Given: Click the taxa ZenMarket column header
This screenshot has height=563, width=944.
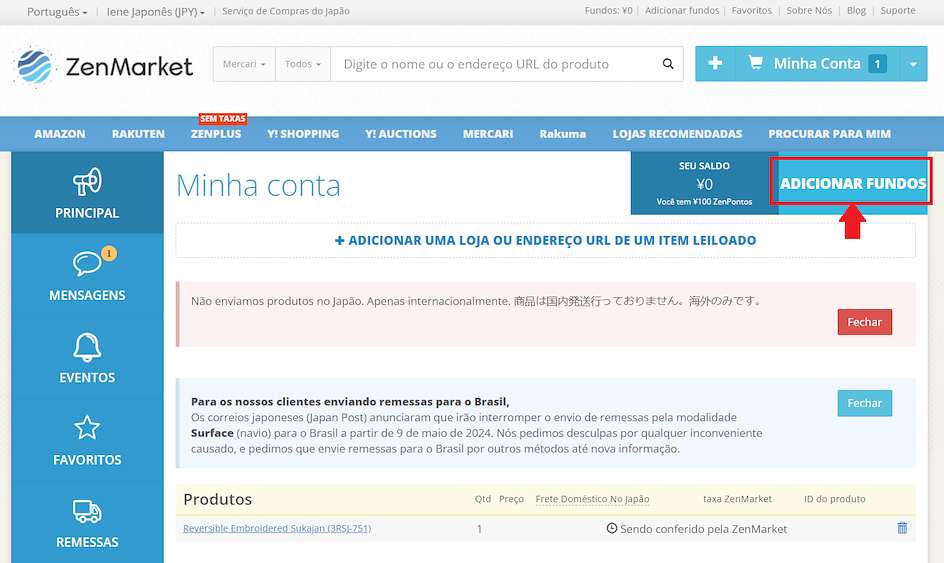Looking at the screenshot, I should tap(737, 499).
